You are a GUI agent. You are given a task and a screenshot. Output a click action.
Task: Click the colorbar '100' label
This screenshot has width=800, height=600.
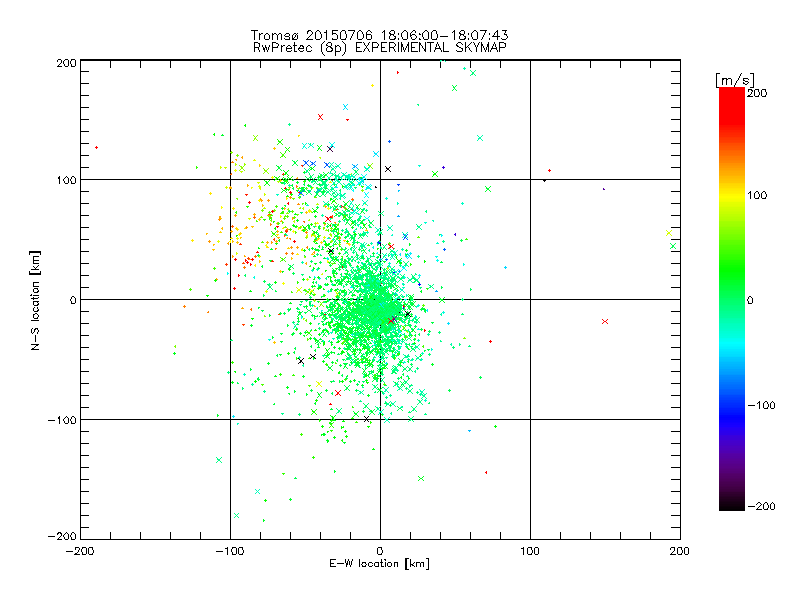[x=757, y=195]
